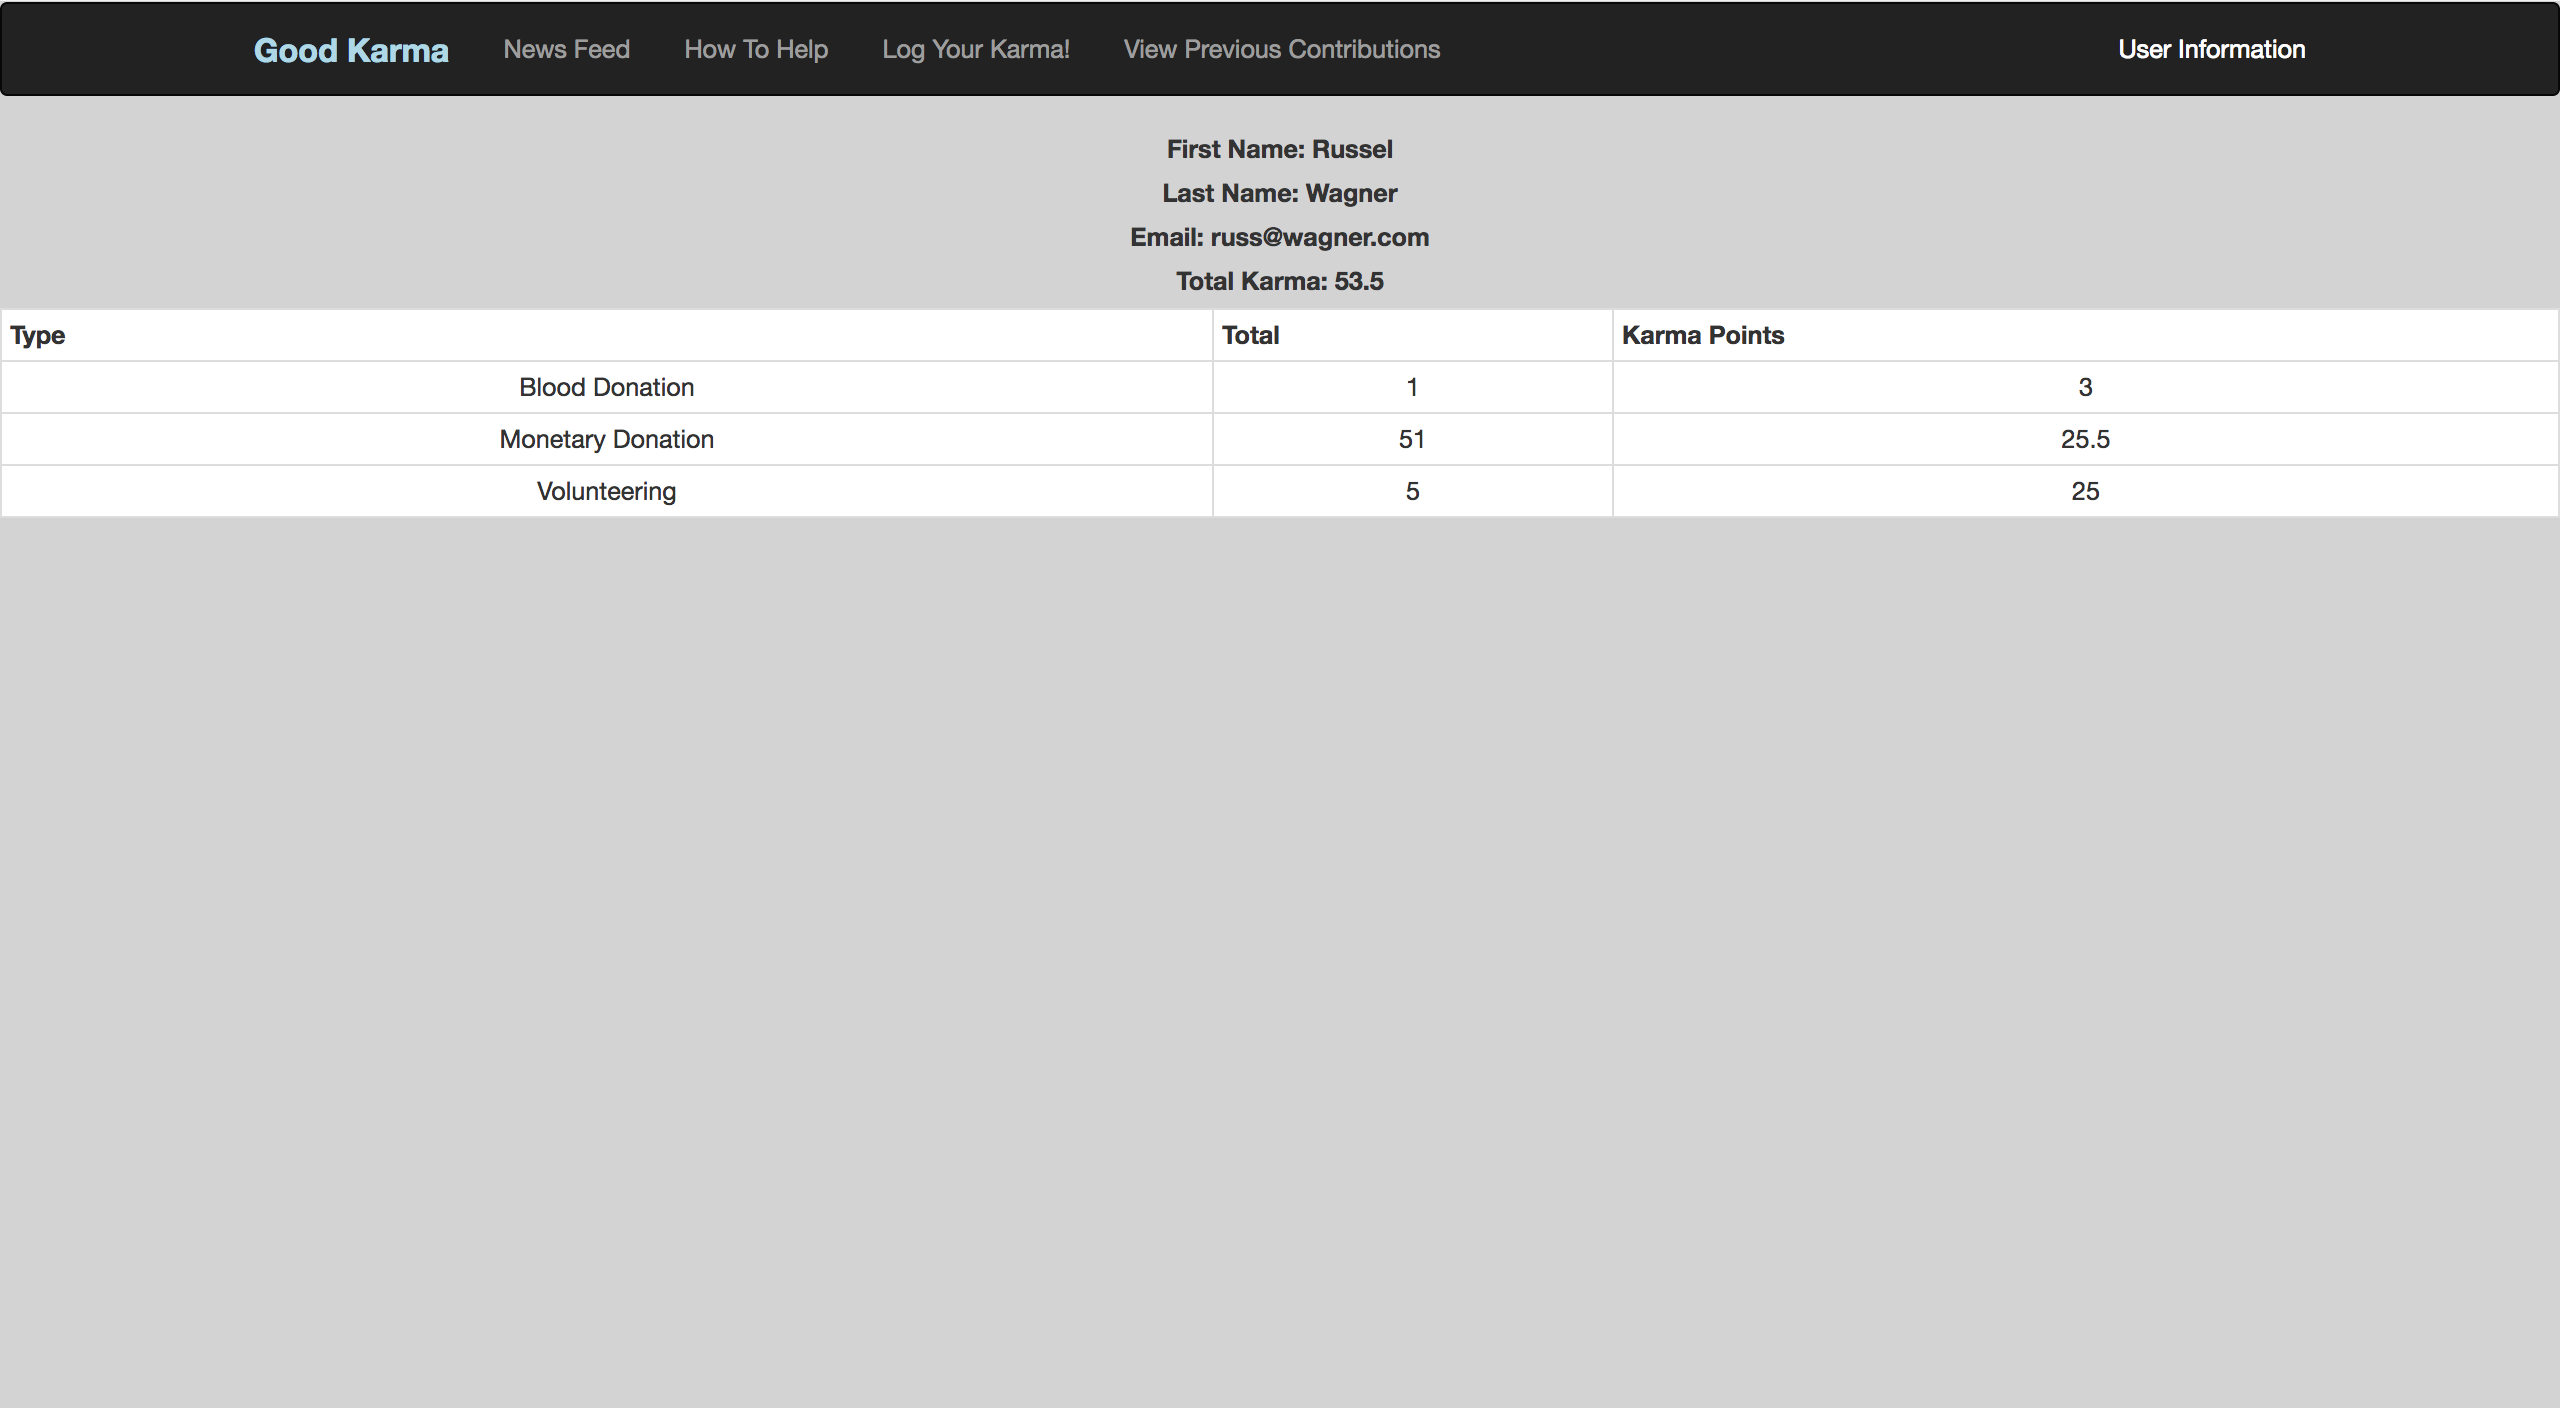This screenshot has height=1408, width=2560.
Task: Open User Information link
Action: point(2211,49)
